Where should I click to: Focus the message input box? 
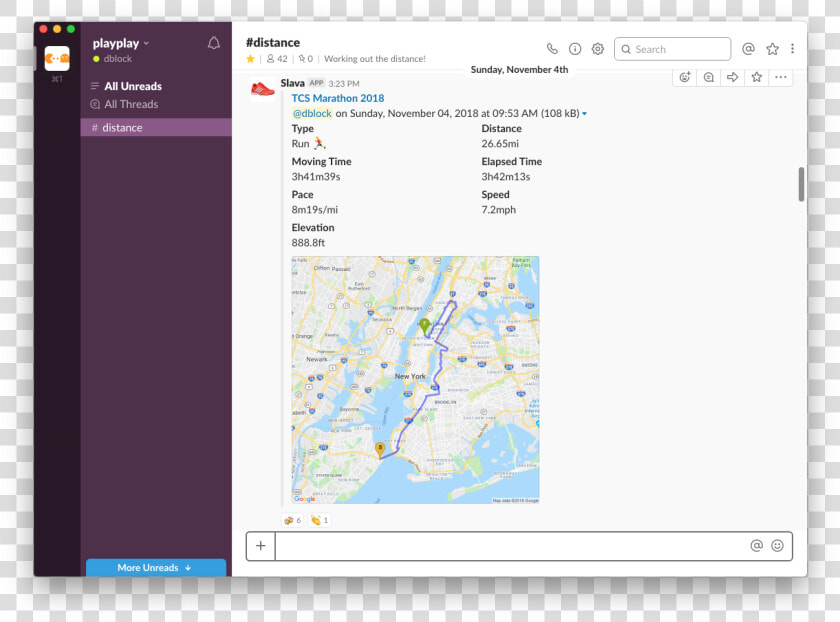(x=509, y=546)
